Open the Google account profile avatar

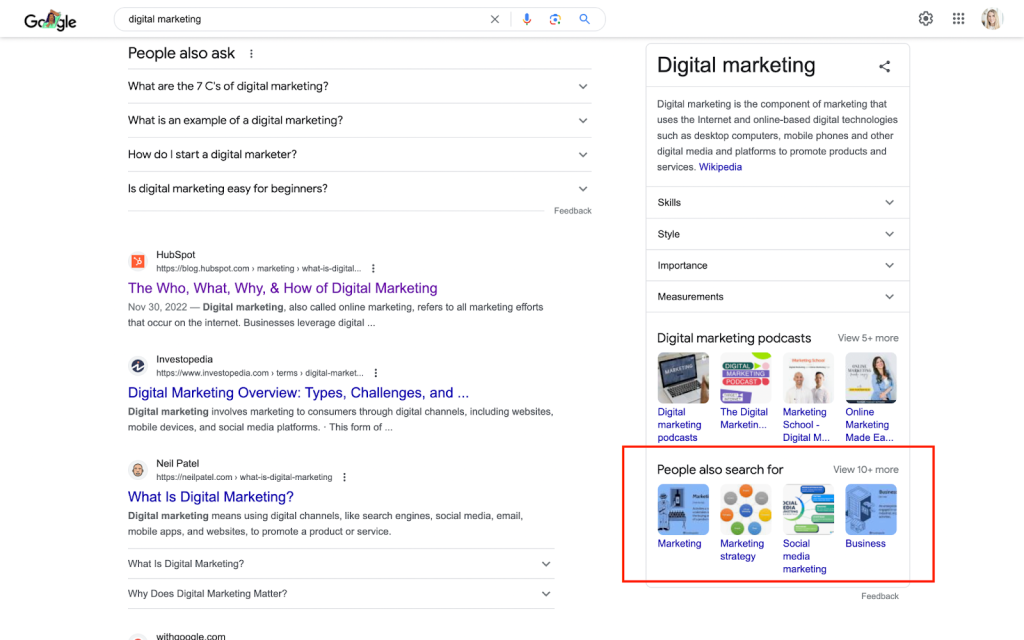point(992,19)
